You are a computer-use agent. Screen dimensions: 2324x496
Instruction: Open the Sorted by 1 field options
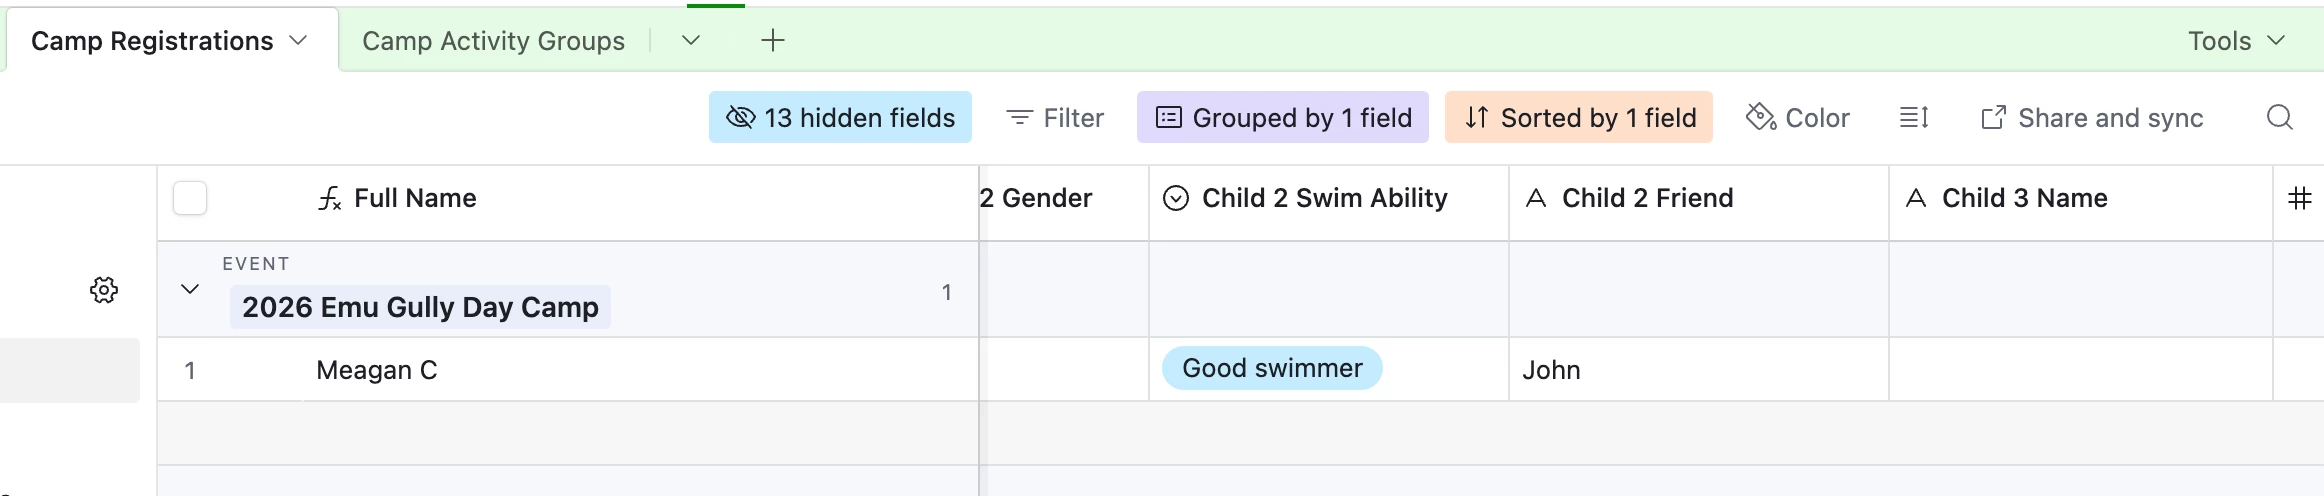[x=1579, y=118]
